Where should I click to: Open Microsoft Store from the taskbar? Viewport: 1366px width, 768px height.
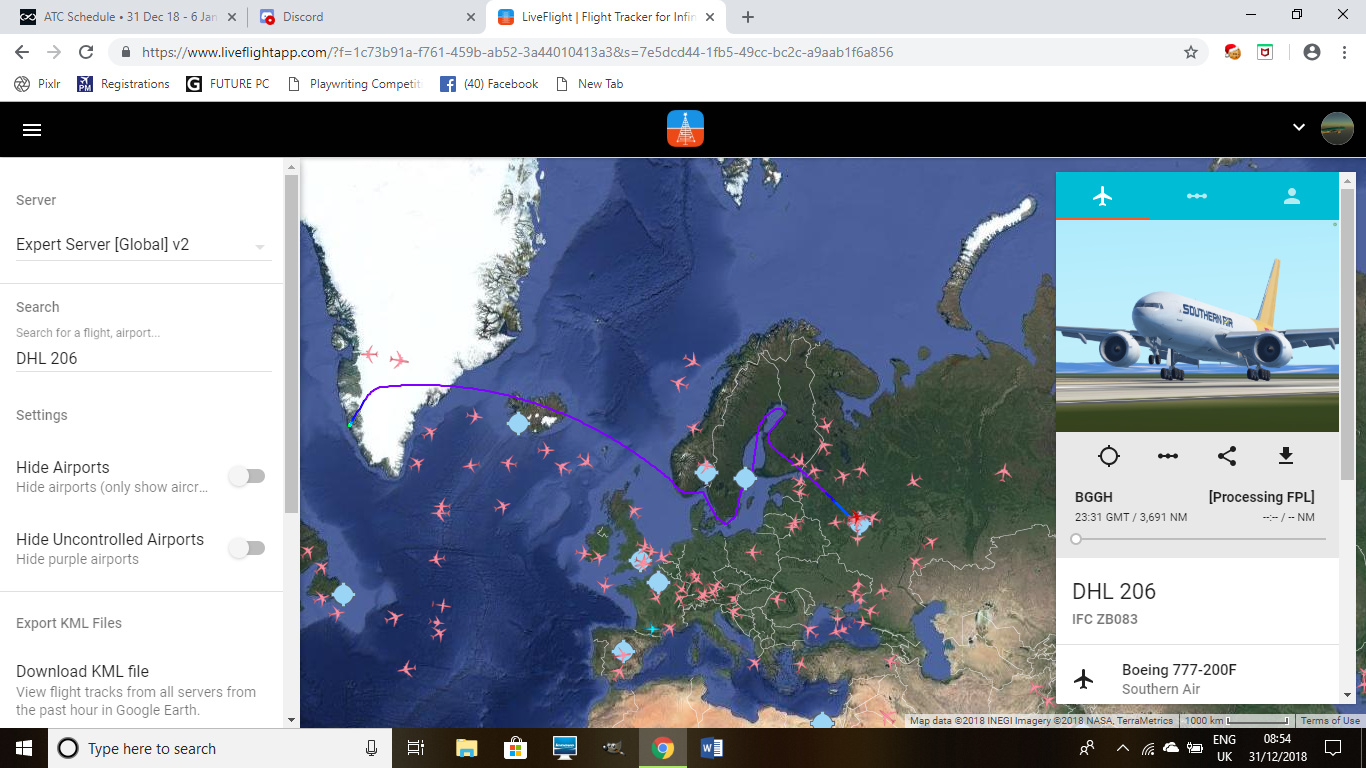(x=515, y=748)
